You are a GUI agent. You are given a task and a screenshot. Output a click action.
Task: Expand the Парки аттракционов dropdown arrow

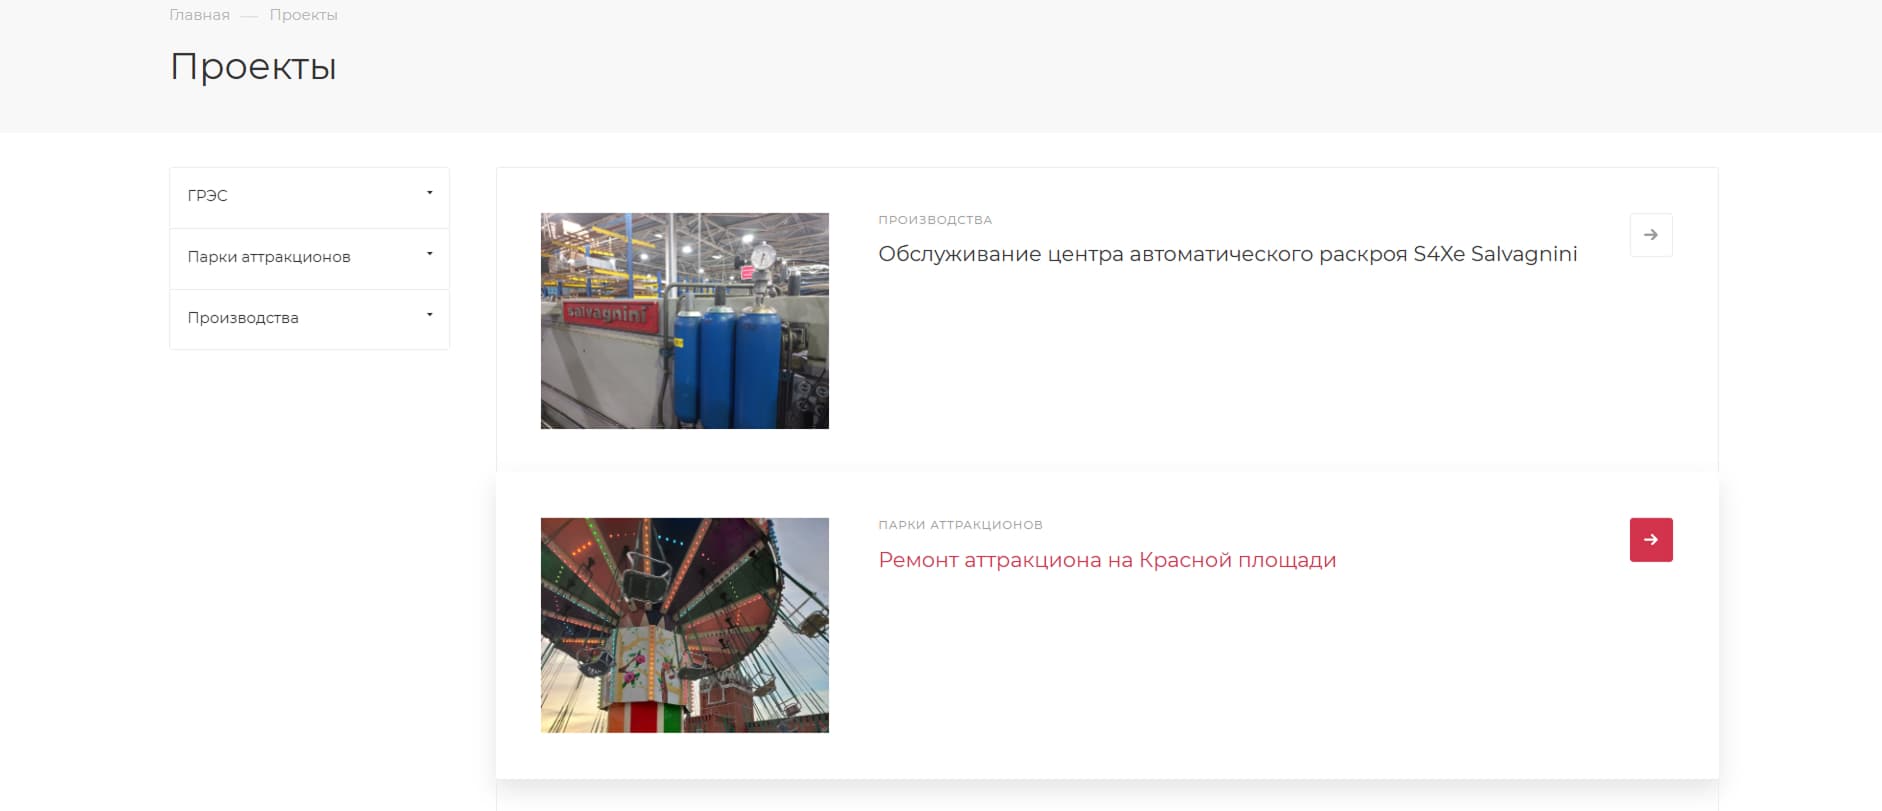[430, 254]
